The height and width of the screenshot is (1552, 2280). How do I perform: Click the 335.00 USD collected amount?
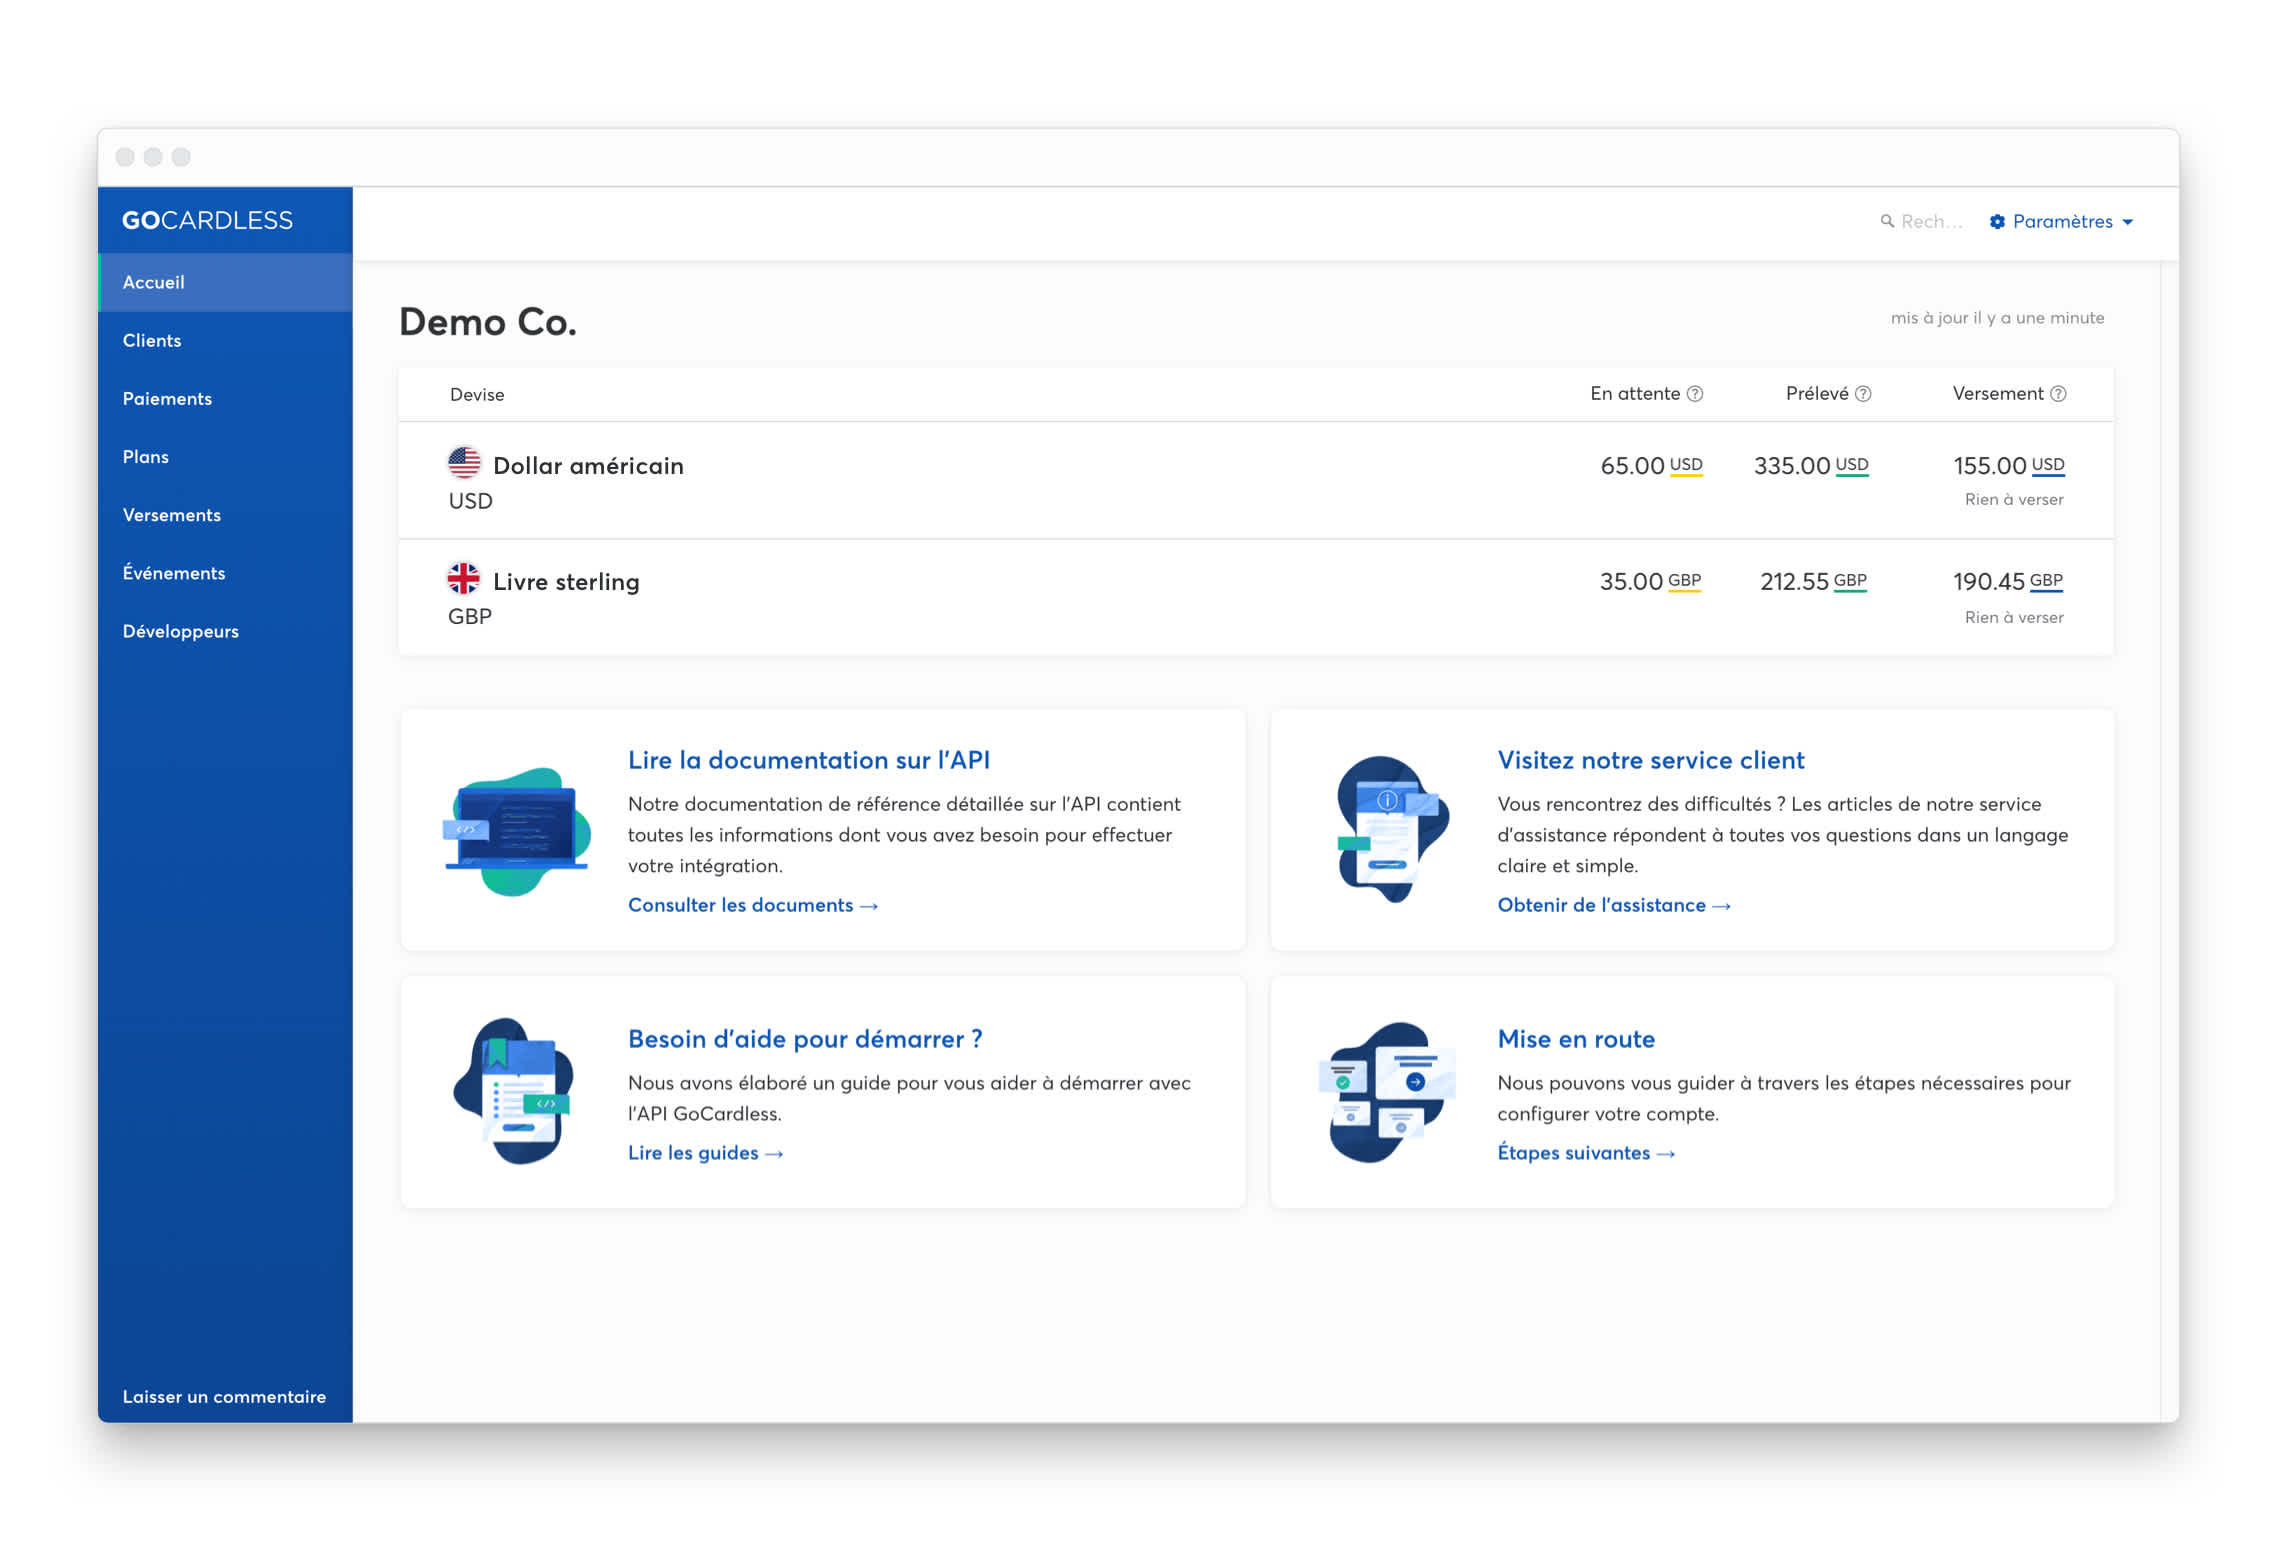pyautogui.click(x=1811, y=465)
